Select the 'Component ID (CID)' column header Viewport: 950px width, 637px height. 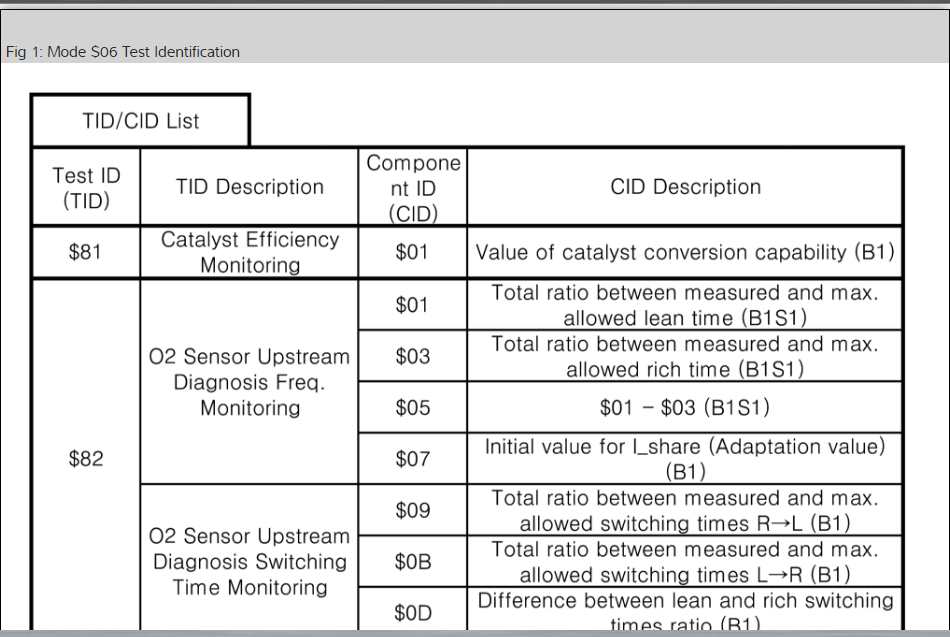[412, 187]
